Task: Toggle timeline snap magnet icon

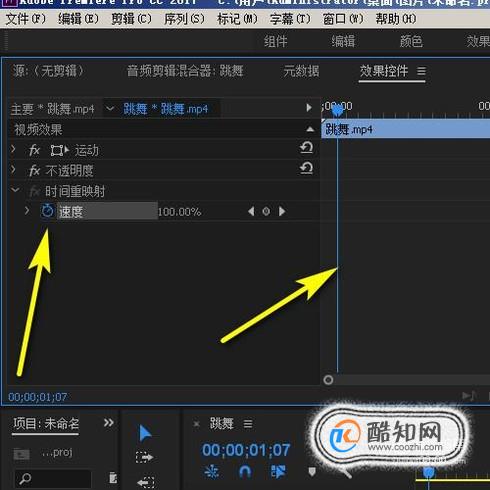Action: click(x=245, y=472)
